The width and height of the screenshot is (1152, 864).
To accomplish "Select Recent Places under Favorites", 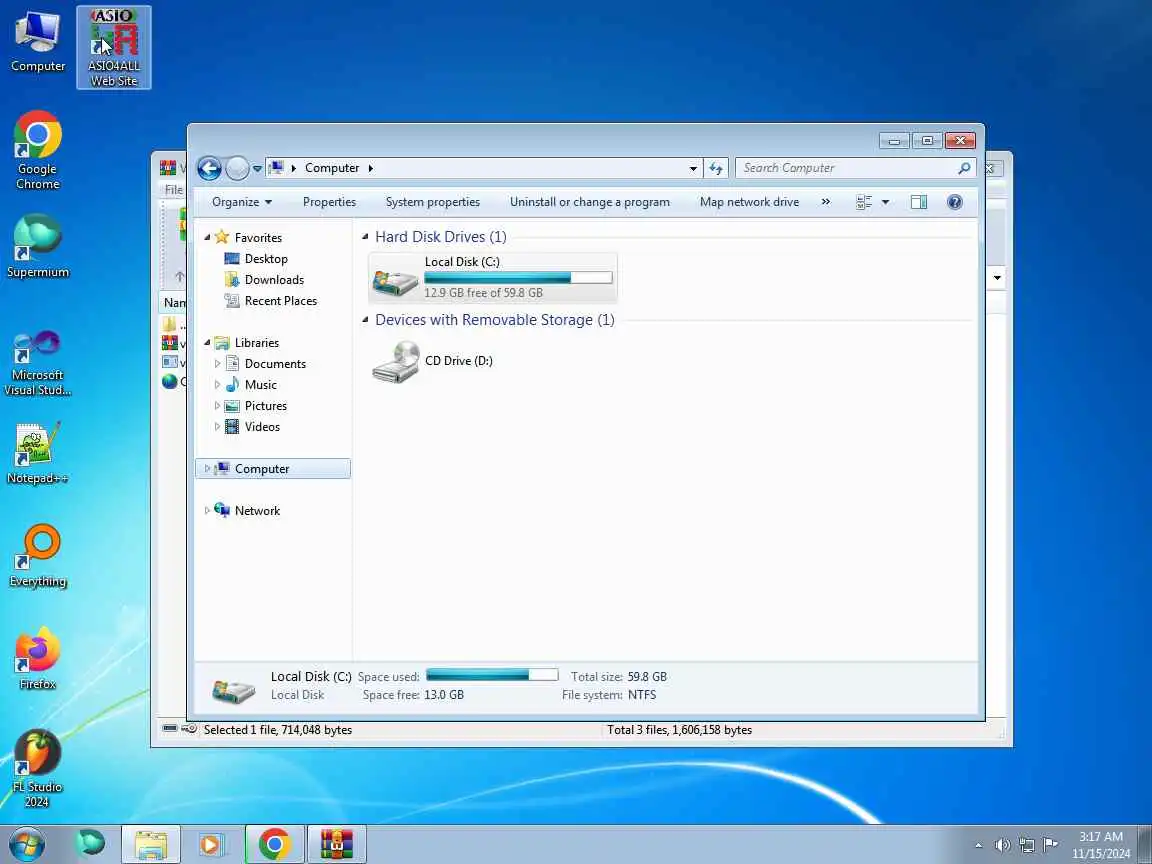I will 281,301.
